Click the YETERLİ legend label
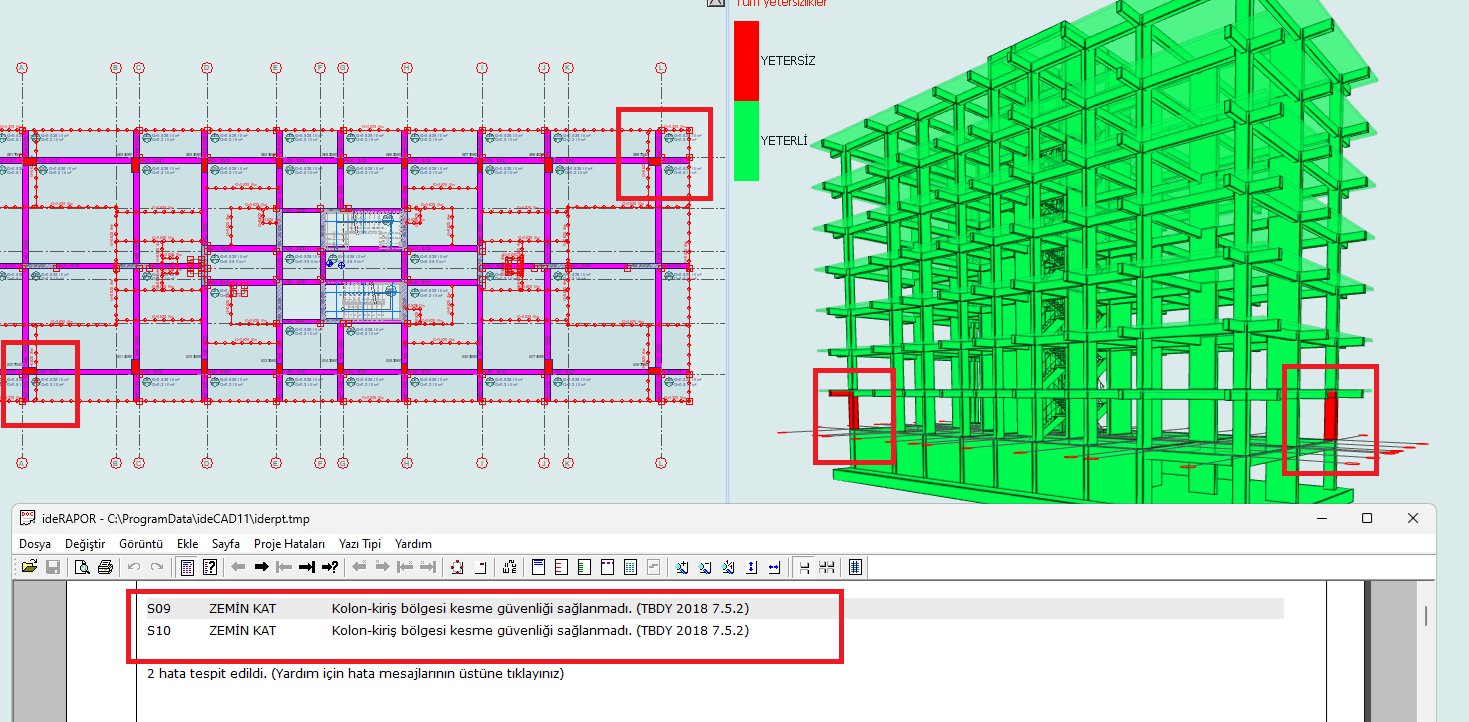 784,141
